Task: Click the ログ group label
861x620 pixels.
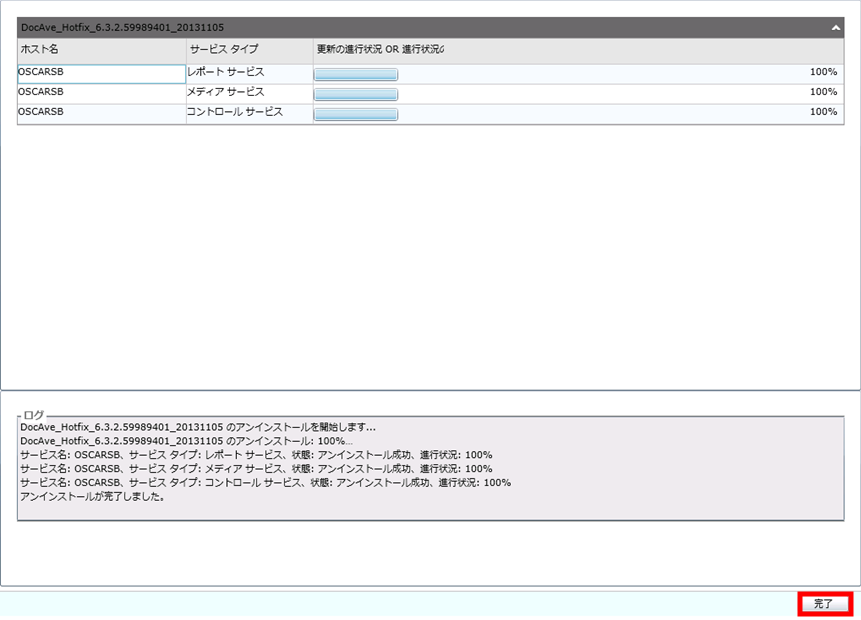Action: pos(33,415)
